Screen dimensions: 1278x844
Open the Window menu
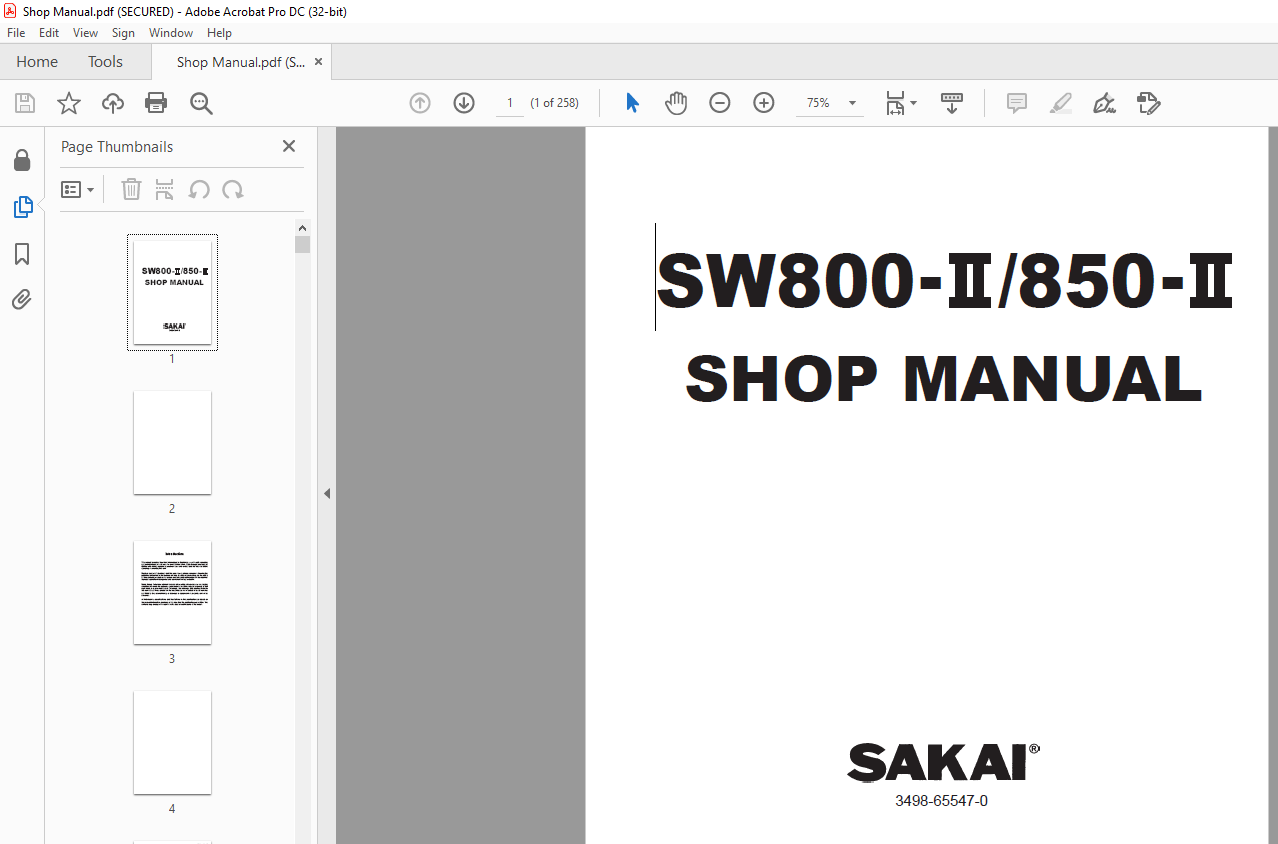point(171,33)
